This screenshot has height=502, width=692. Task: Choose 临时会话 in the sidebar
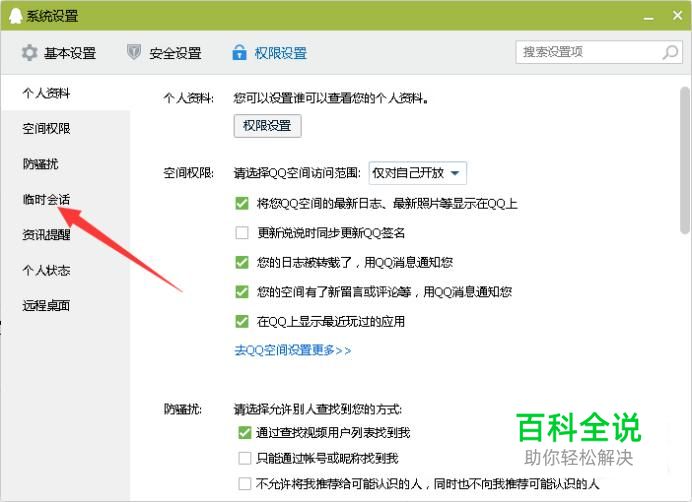pyautogui.click(x=65, y=199)
